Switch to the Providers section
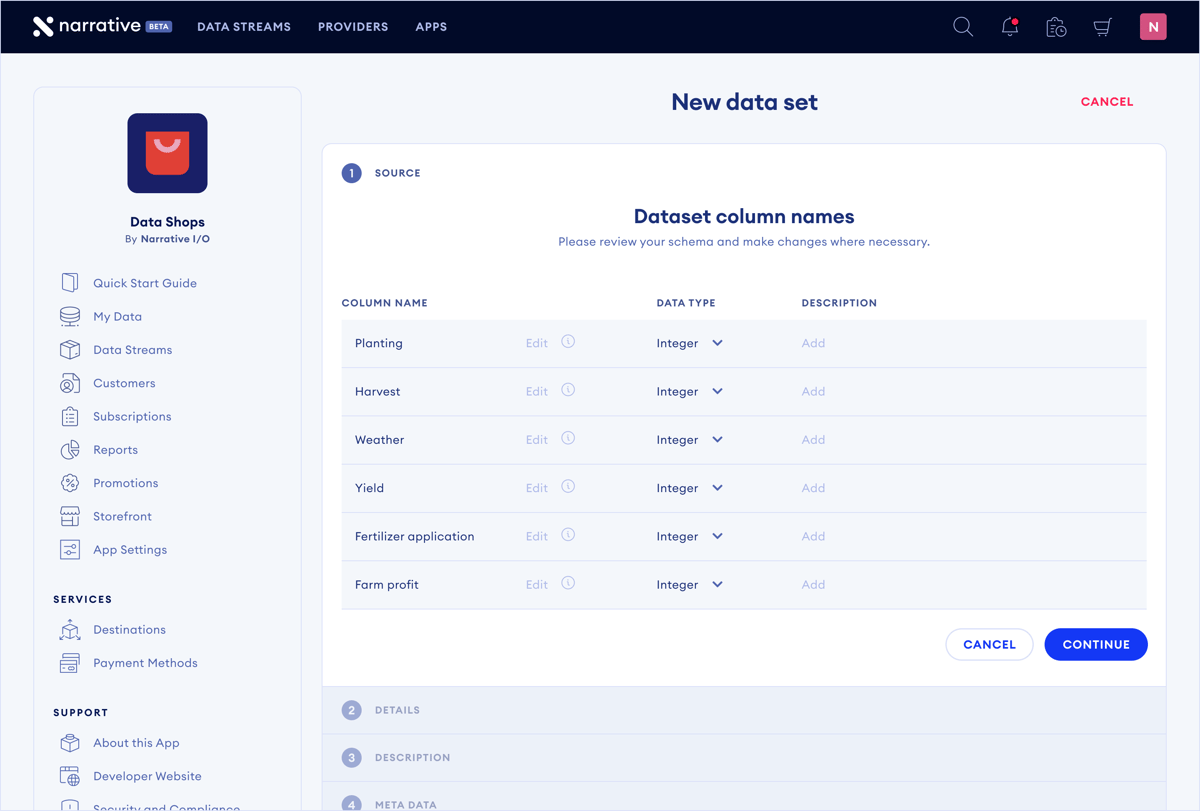The width and height of the screenshot is (1200, 811). (352, 27)
